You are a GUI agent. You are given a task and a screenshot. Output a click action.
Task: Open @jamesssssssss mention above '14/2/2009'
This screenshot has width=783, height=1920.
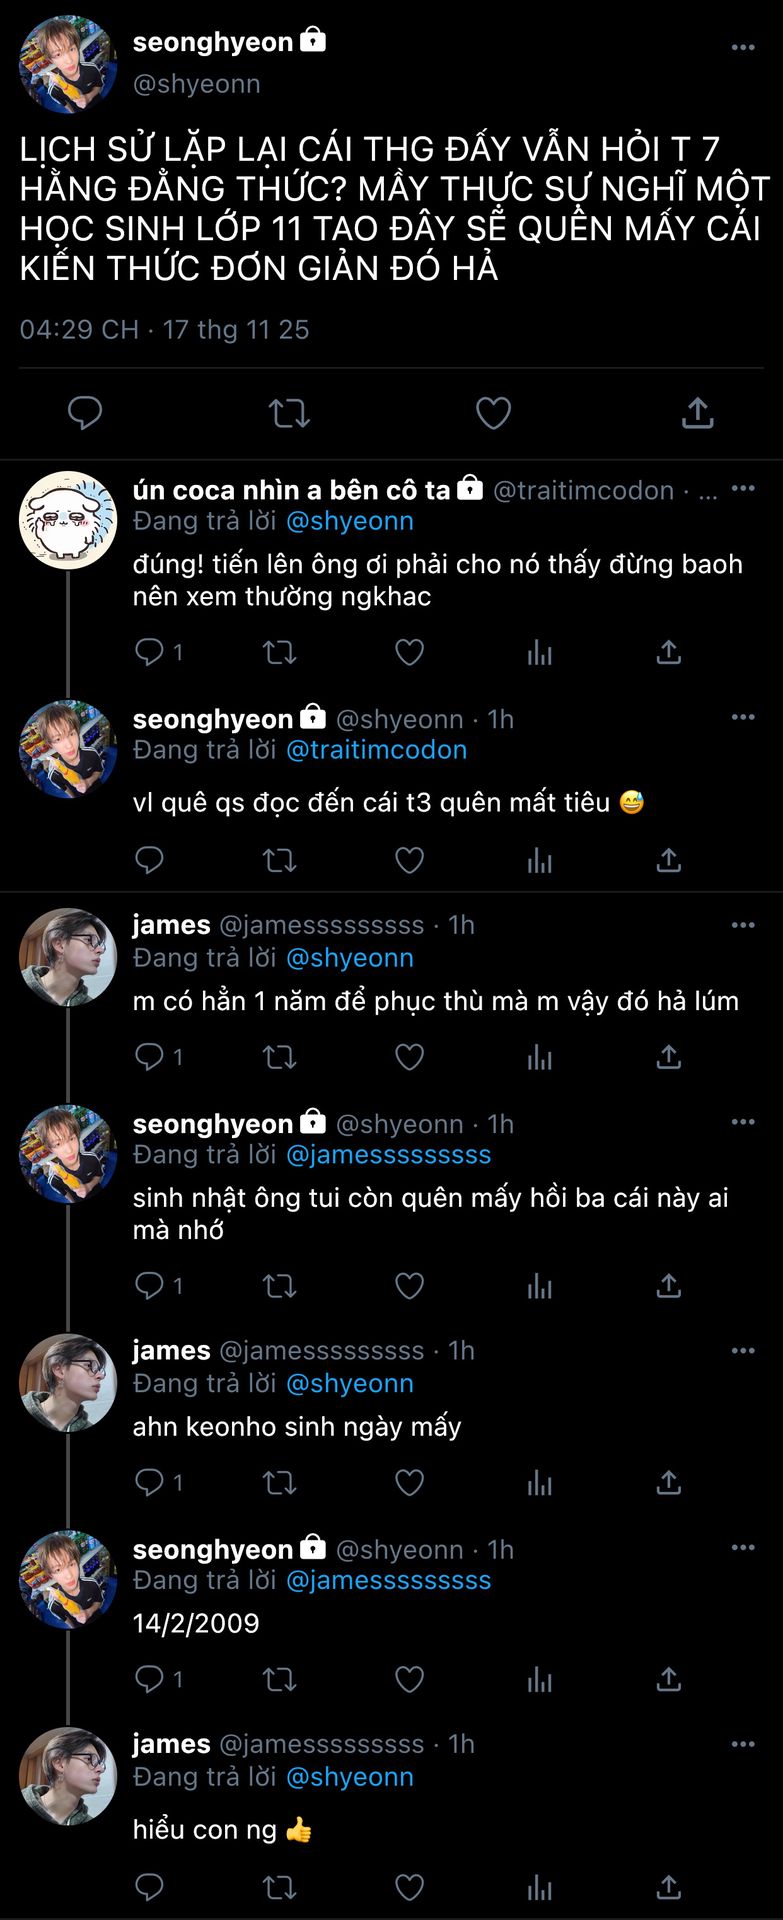click(x=388, y=1580)
